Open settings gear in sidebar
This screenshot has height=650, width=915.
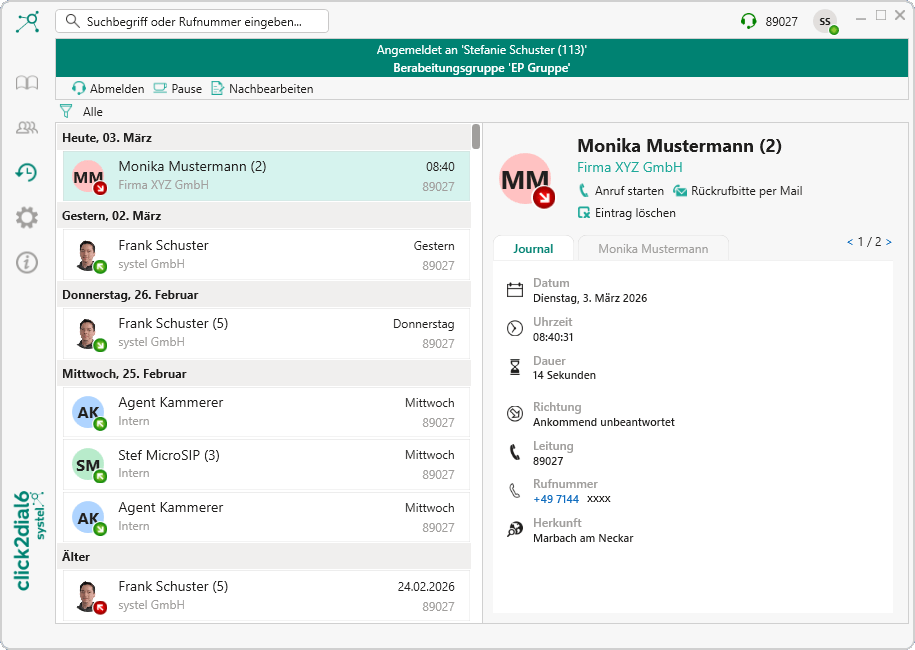coord(27,217)
